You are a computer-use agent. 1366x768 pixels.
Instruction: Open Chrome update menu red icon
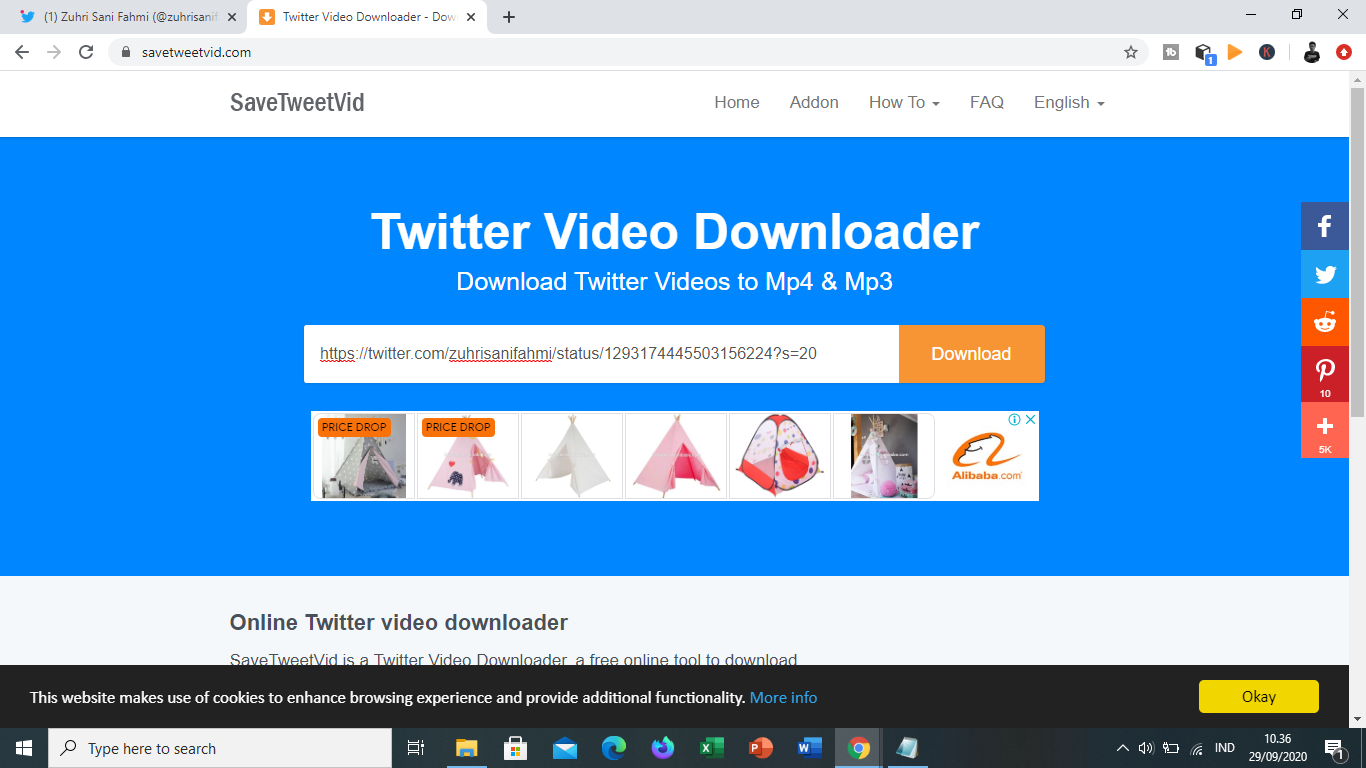point(1344,52)
